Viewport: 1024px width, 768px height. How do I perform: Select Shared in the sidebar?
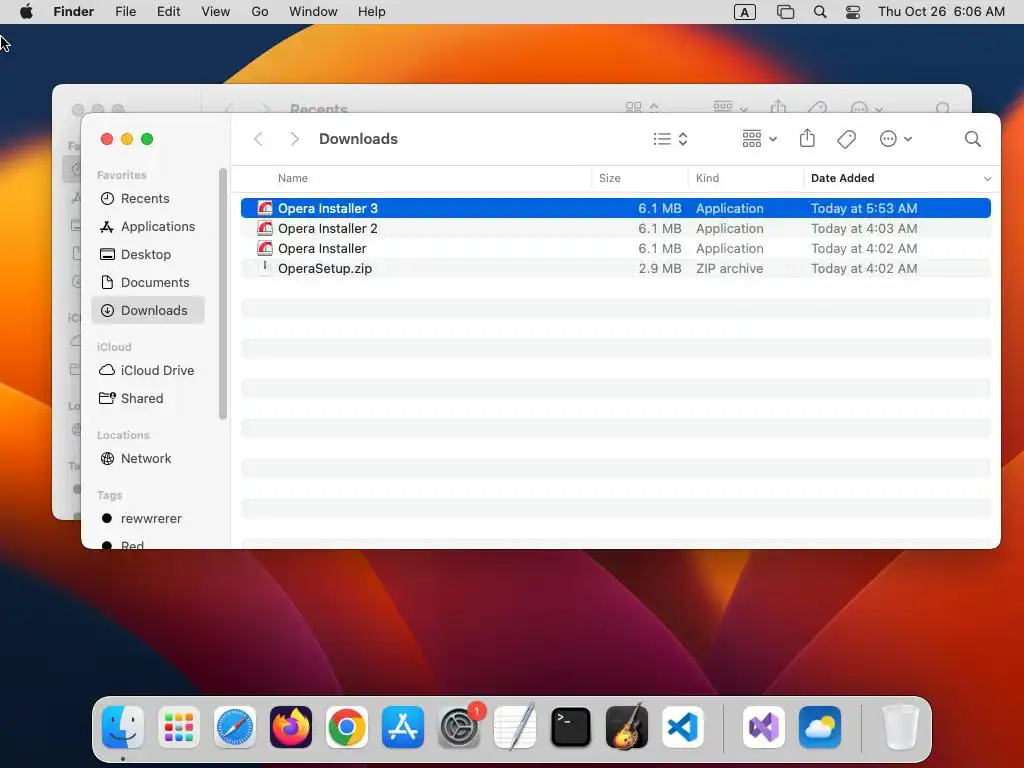(x=148, y=398)
